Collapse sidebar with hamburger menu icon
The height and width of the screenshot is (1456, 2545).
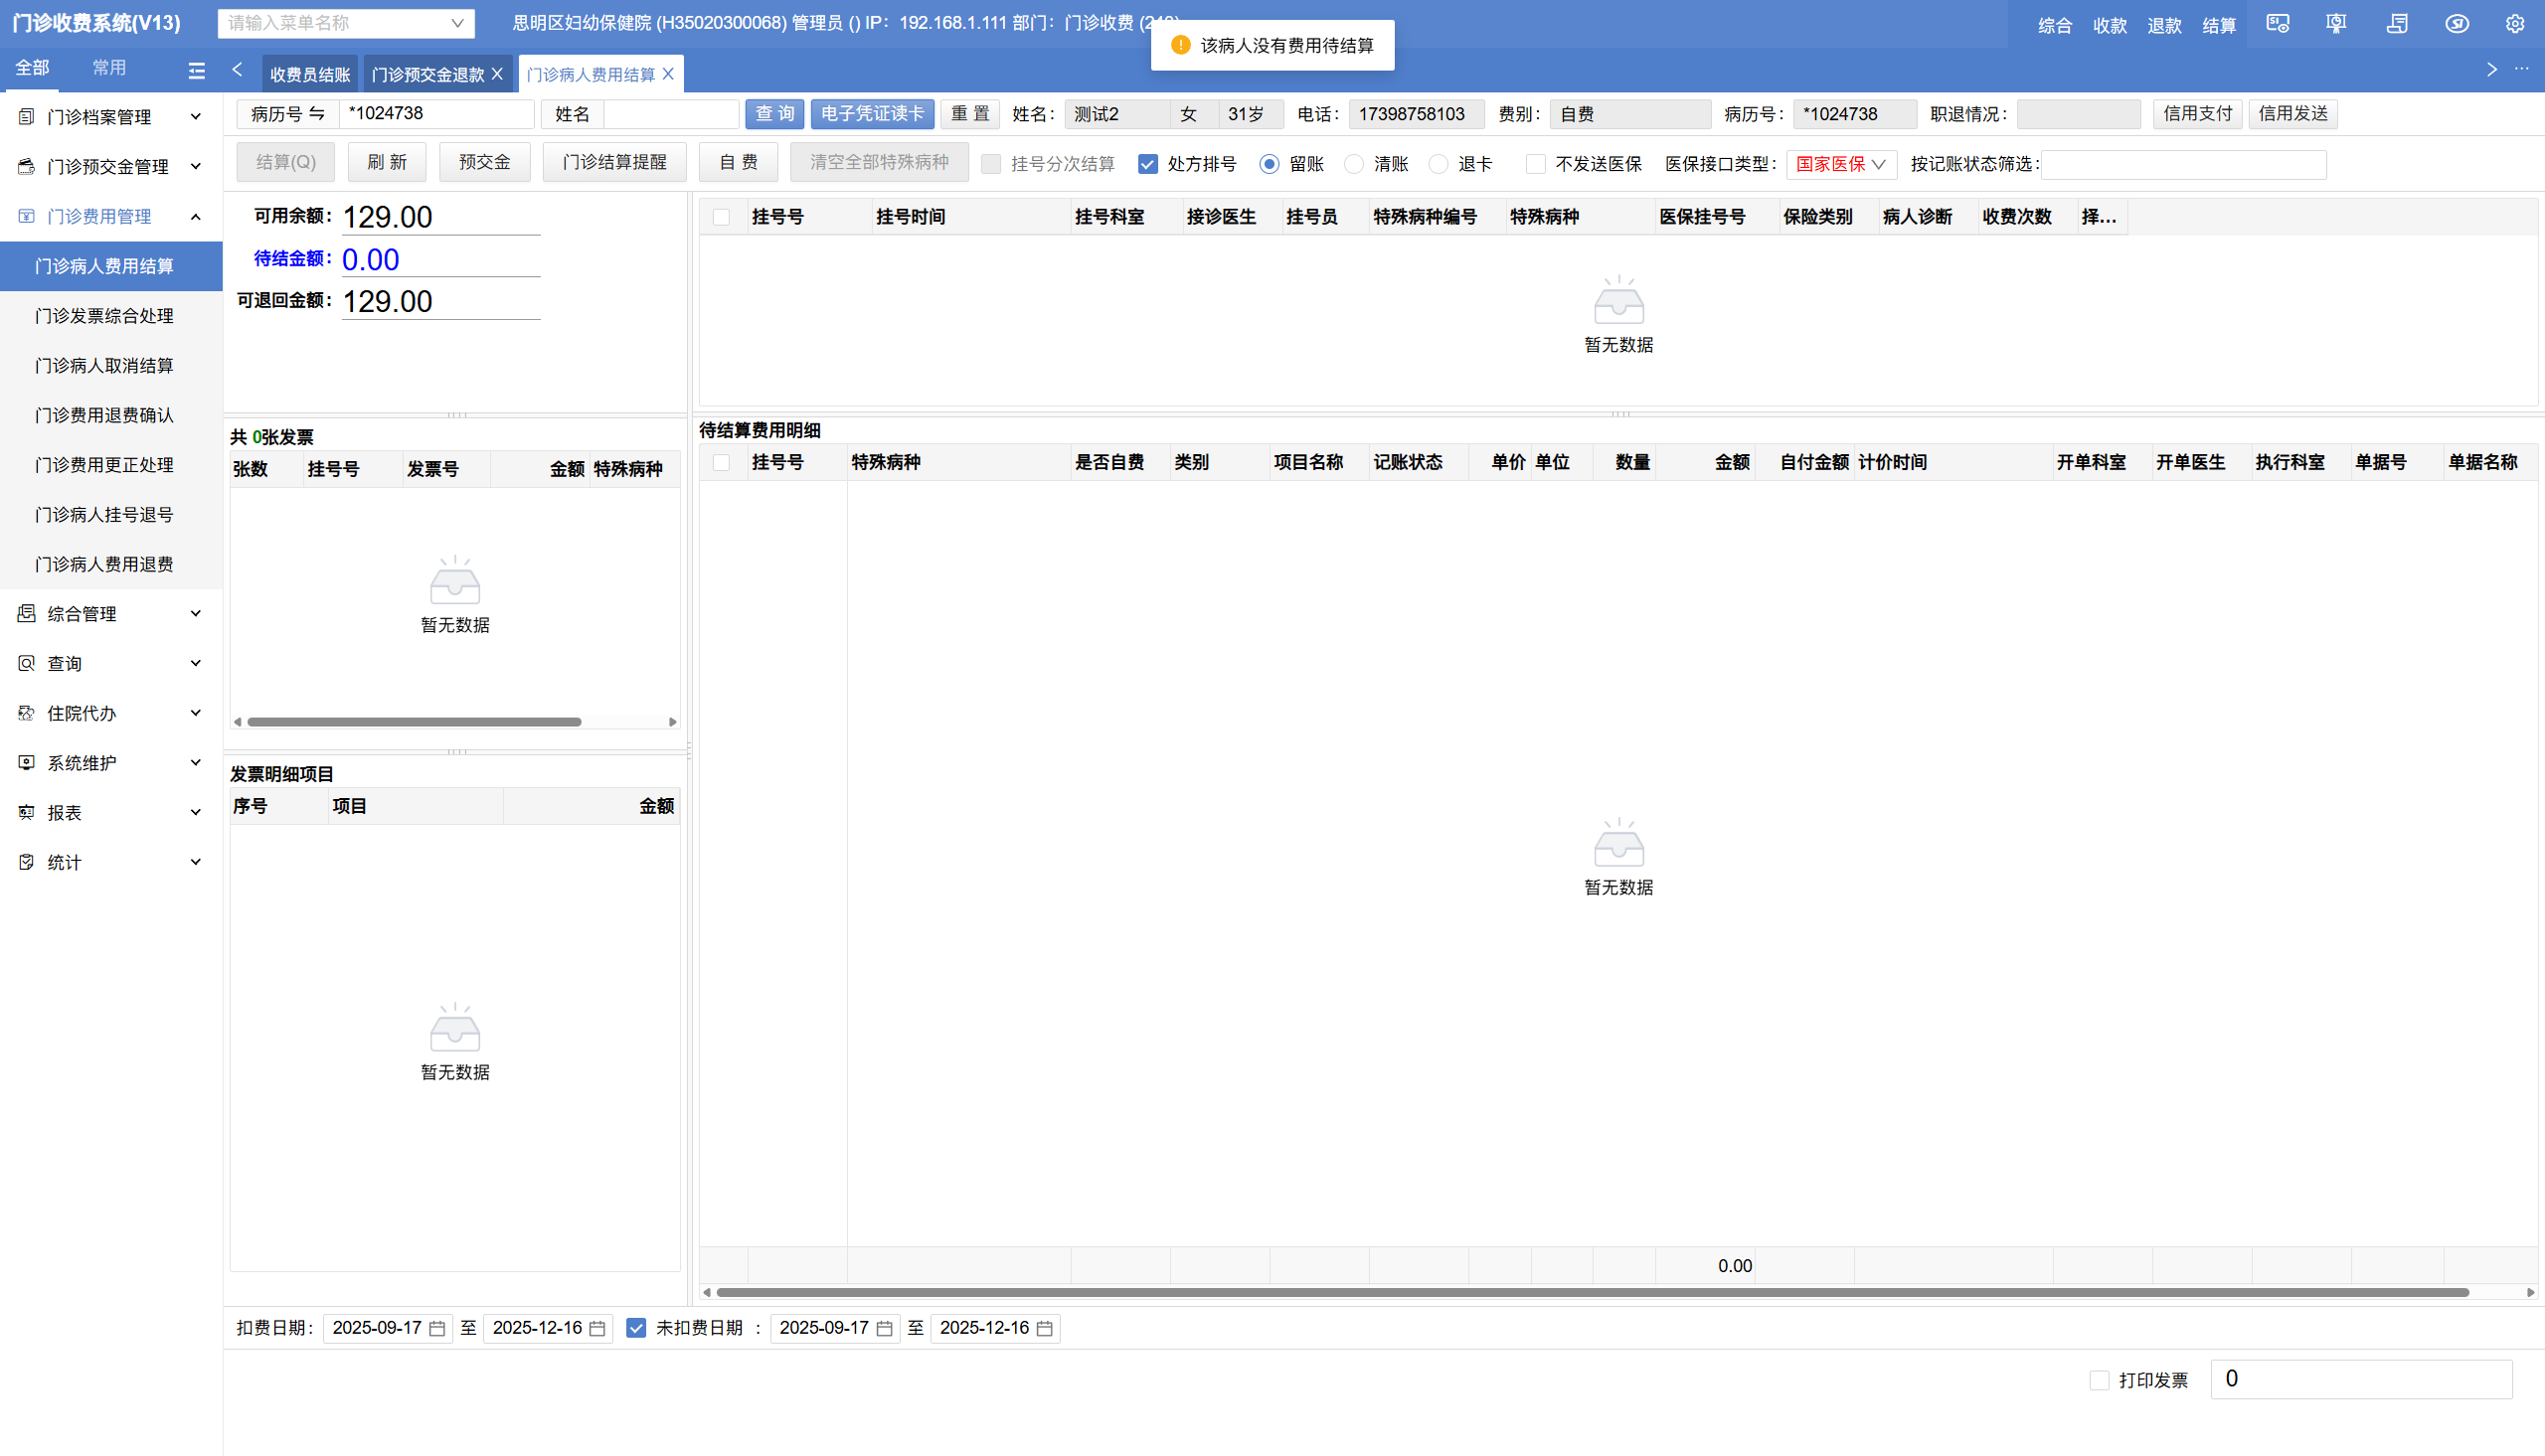point(197,70)
